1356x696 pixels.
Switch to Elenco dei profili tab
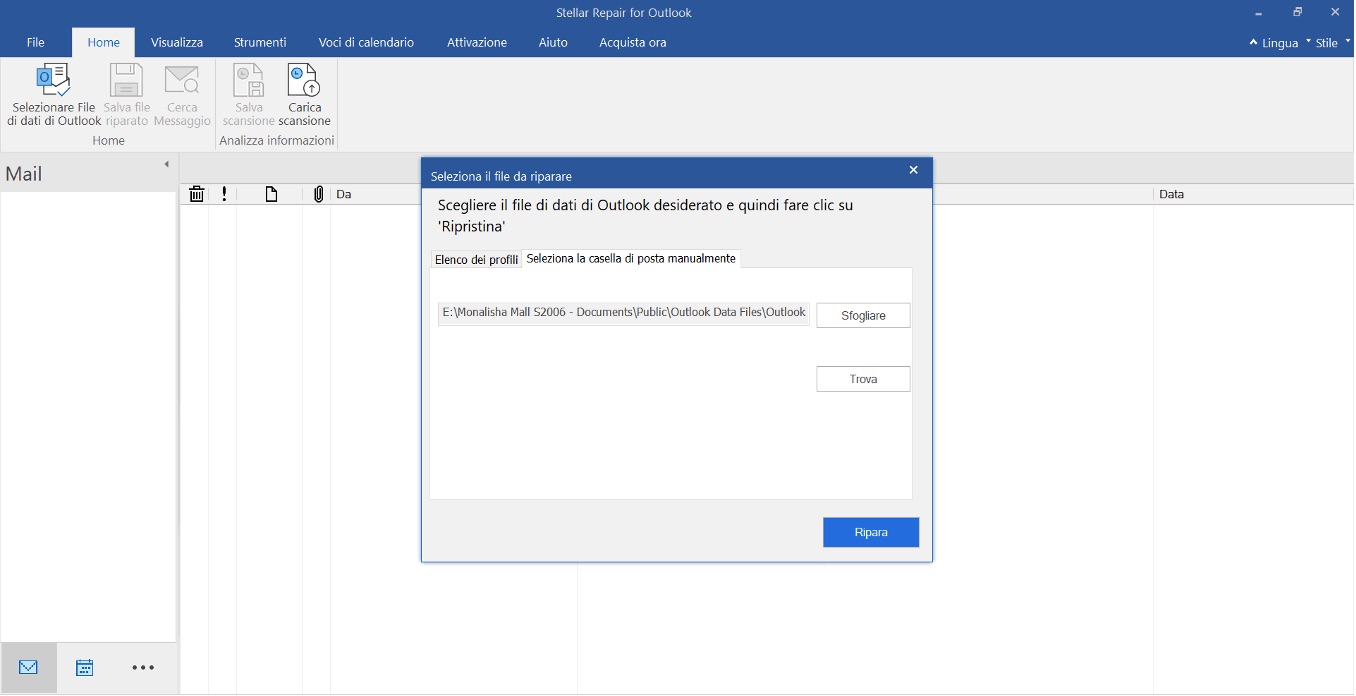[476, 259]
